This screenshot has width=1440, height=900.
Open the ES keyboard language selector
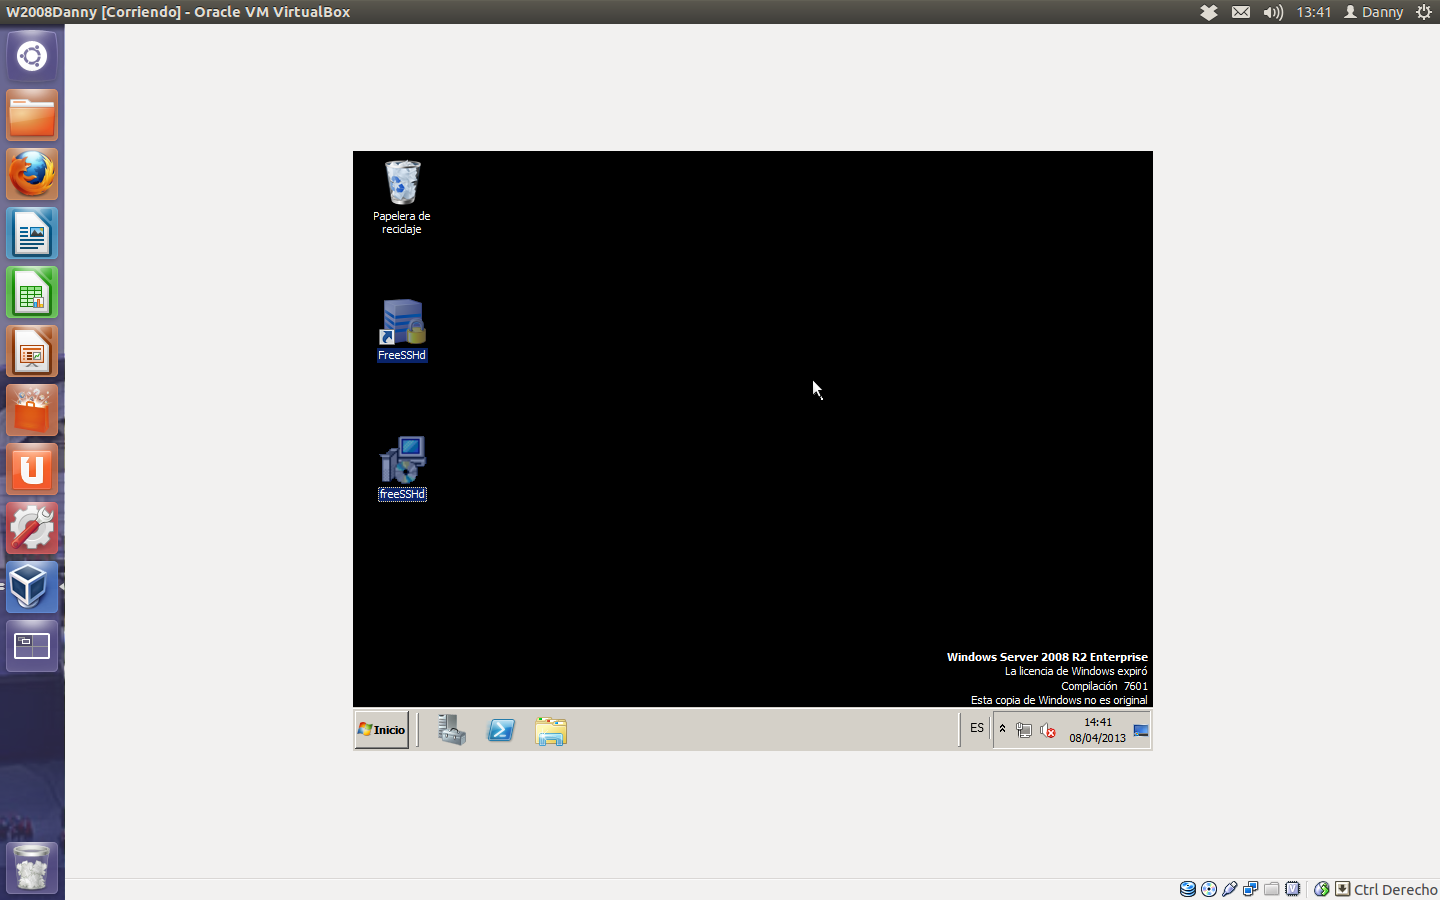(977, 728)
